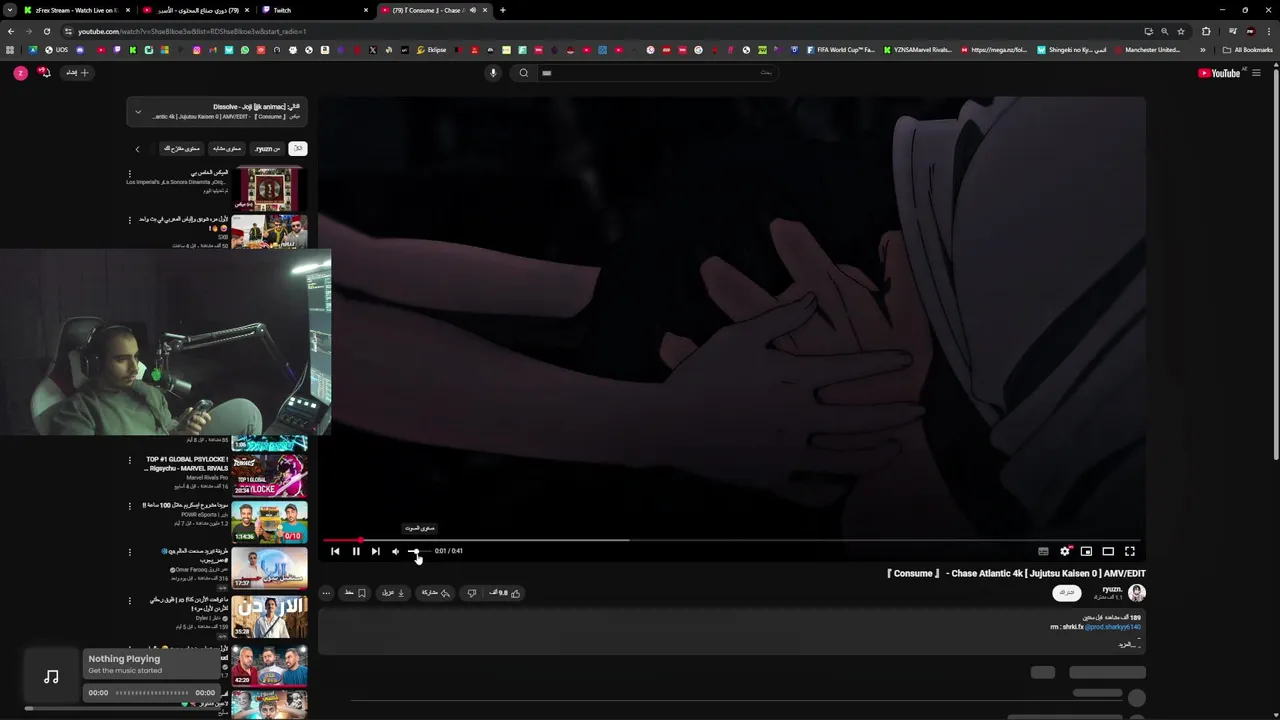Skip to the next video in player
Image resolution: width=1280 pixels, height=720 pixels.
click(x=375, y=551)
